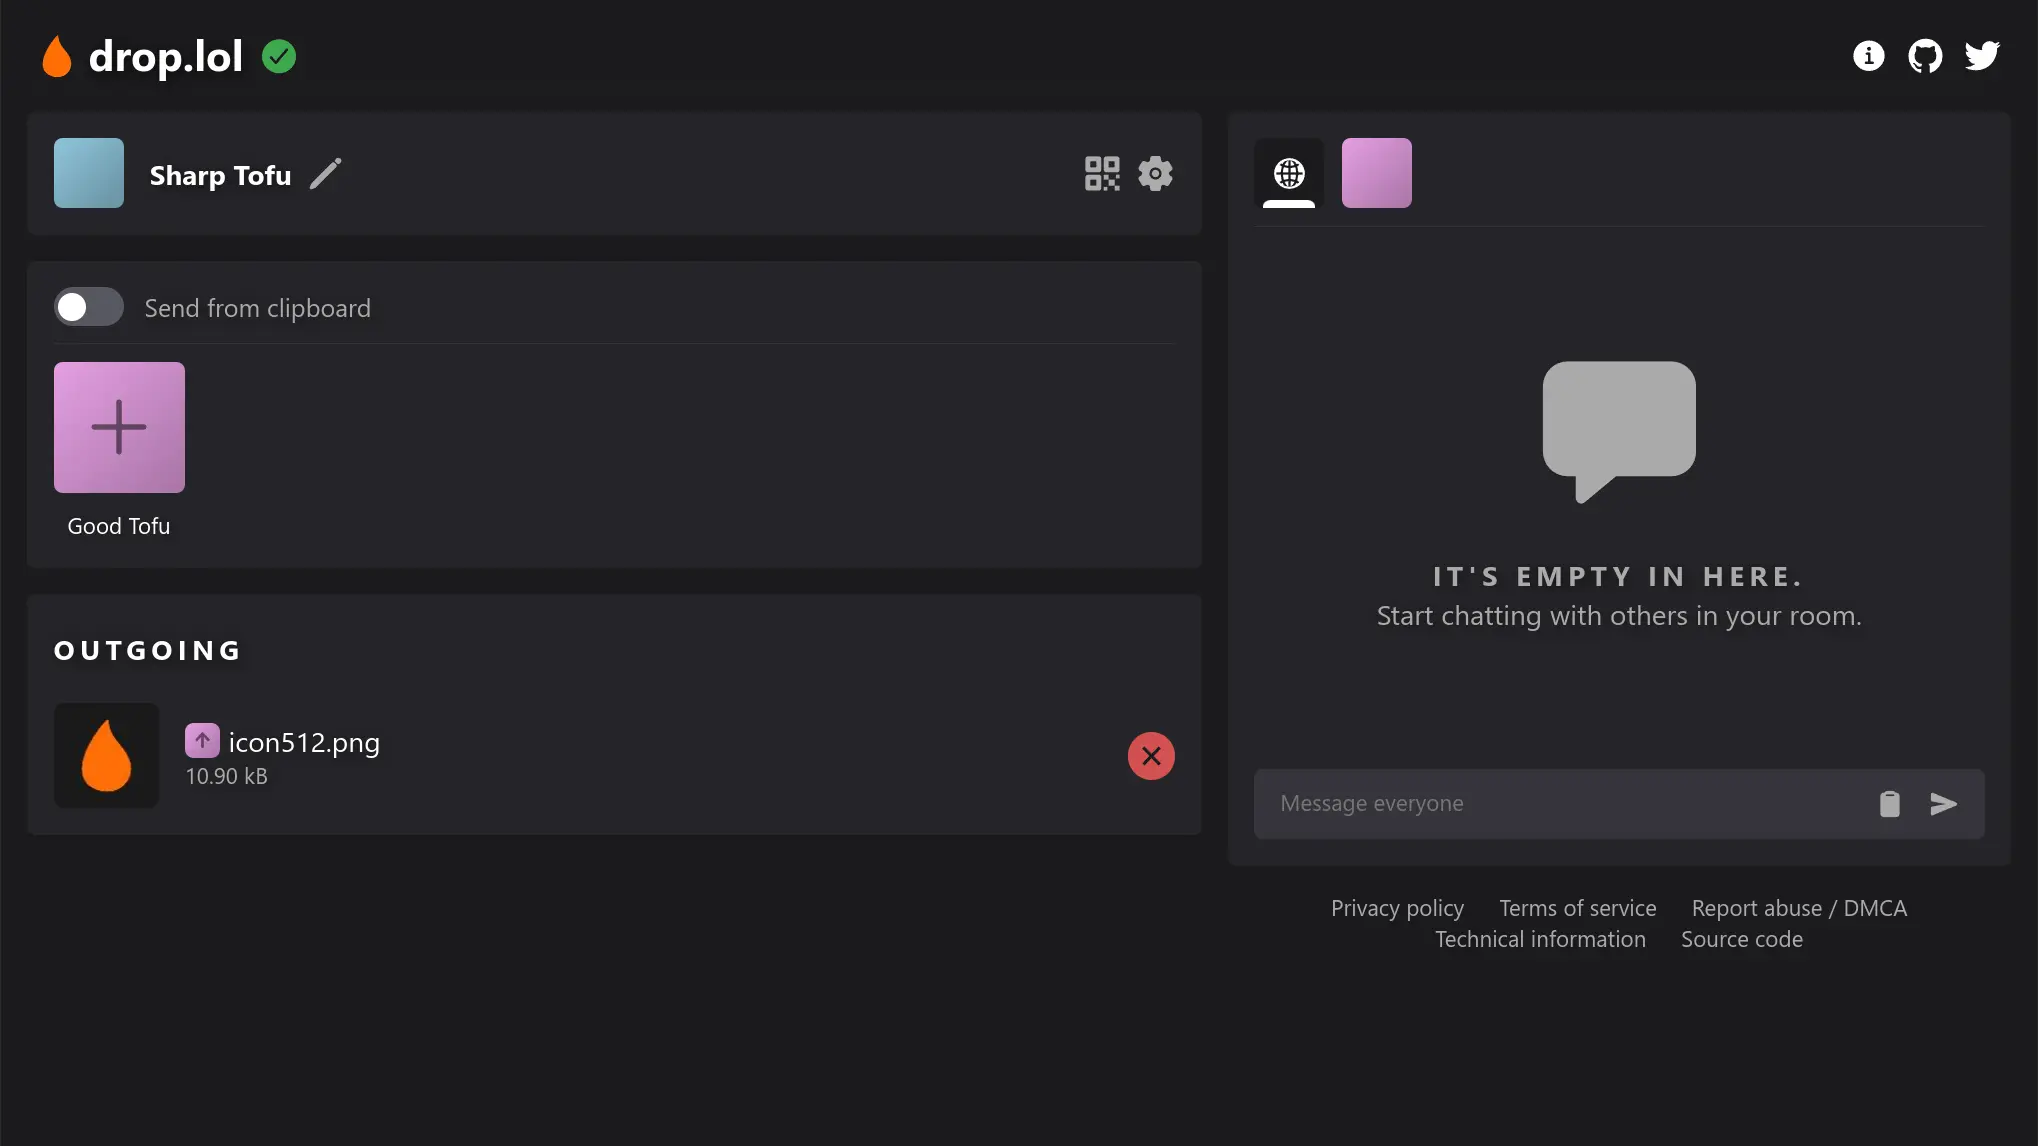Enable Send from clipboard
This screenshot has width=2038, height=1146.
coord(88,307)
